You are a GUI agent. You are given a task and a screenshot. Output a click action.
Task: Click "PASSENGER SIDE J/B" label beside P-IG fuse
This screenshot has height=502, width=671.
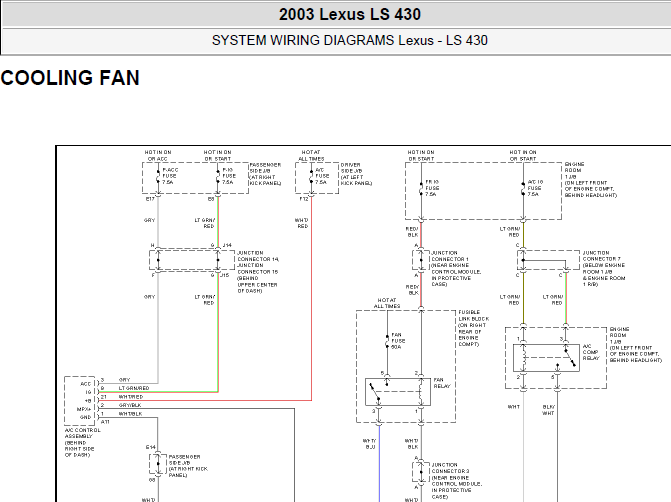click(x=265, y=174)
